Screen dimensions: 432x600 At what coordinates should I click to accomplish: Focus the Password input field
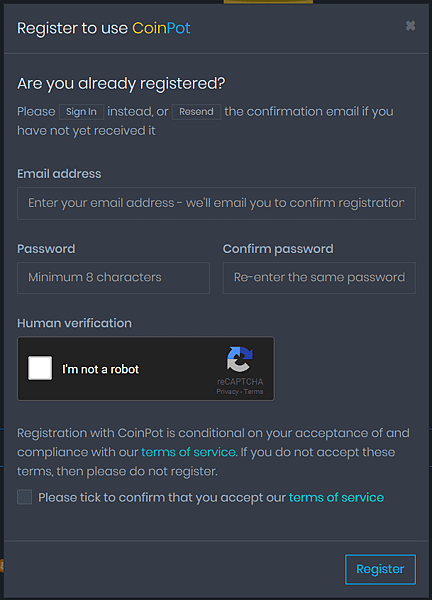[113, 278]
